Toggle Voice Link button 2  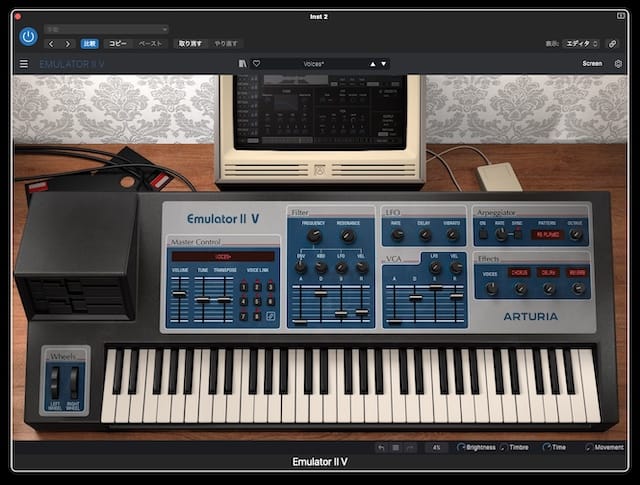(257, 287)
